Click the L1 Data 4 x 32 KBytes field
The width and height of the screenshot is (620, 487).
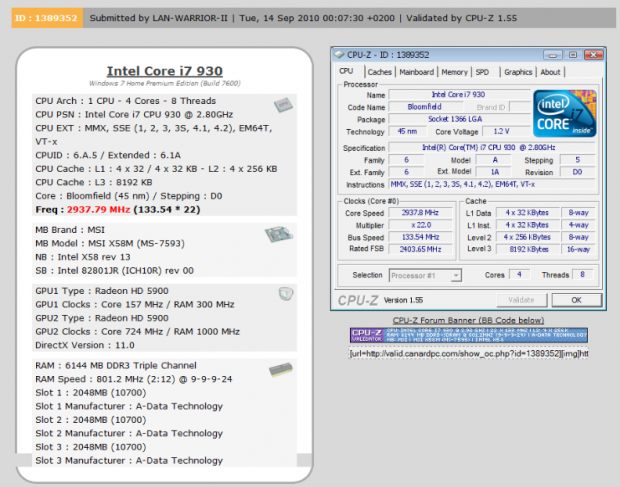point(527,213)
